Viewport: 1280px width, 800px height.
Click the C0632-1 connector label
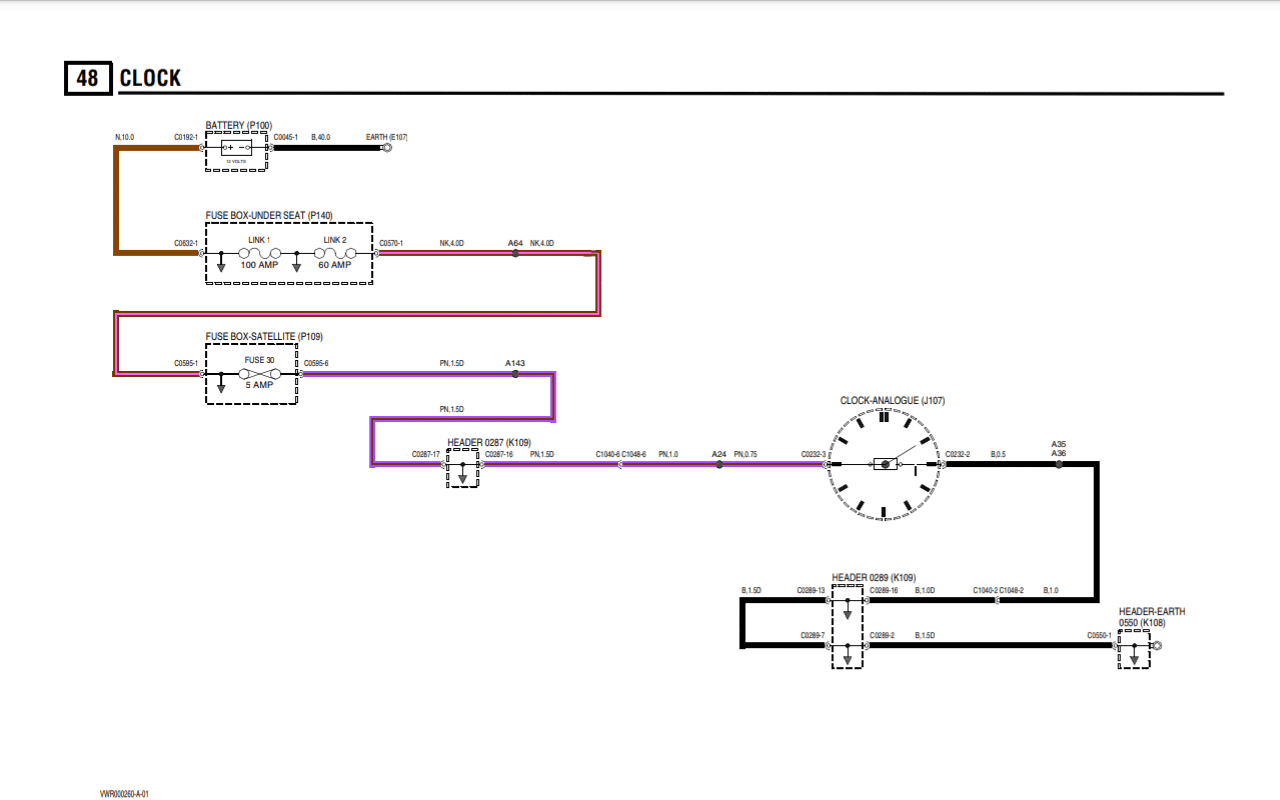(x=185, y=243)
